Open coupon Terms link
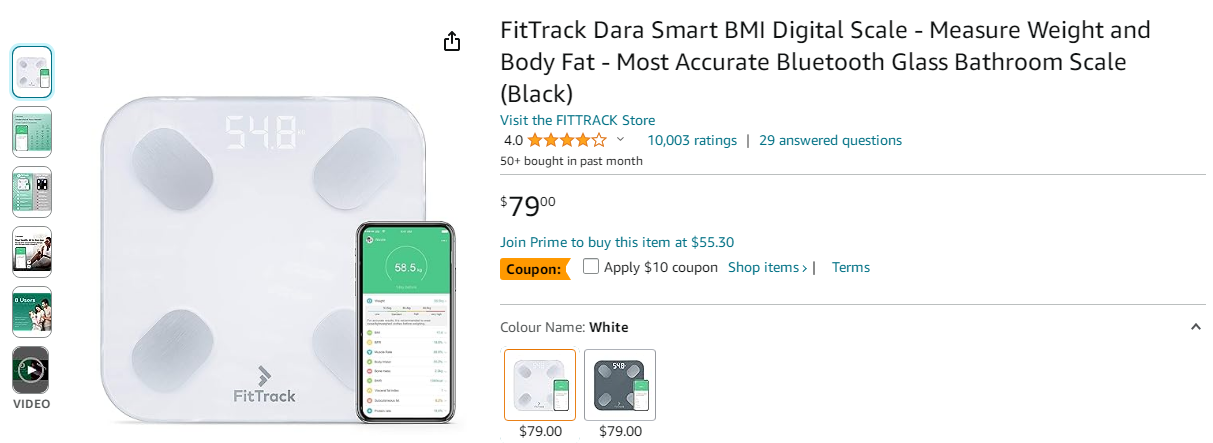This screenshot has height=443, width=1213. [x=851, y=267]
